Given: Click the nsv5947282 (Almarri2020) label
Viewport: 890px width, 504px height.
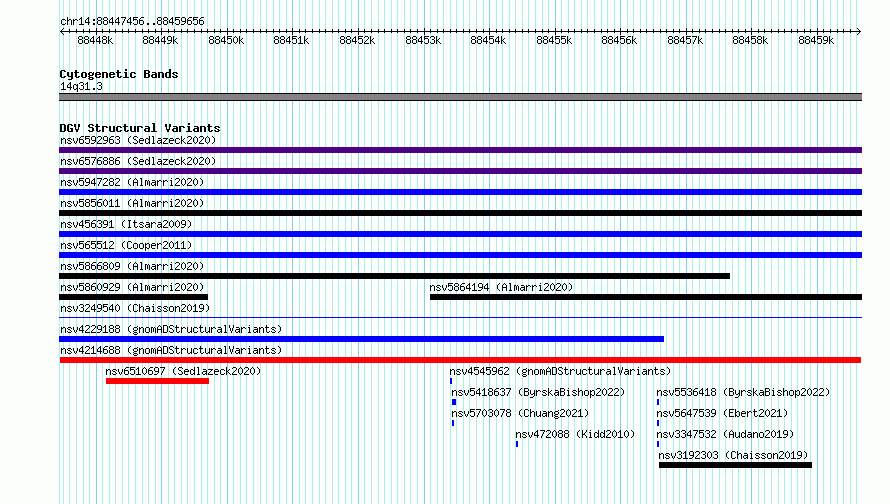Looking at the screenshot, I should point(132,182).
